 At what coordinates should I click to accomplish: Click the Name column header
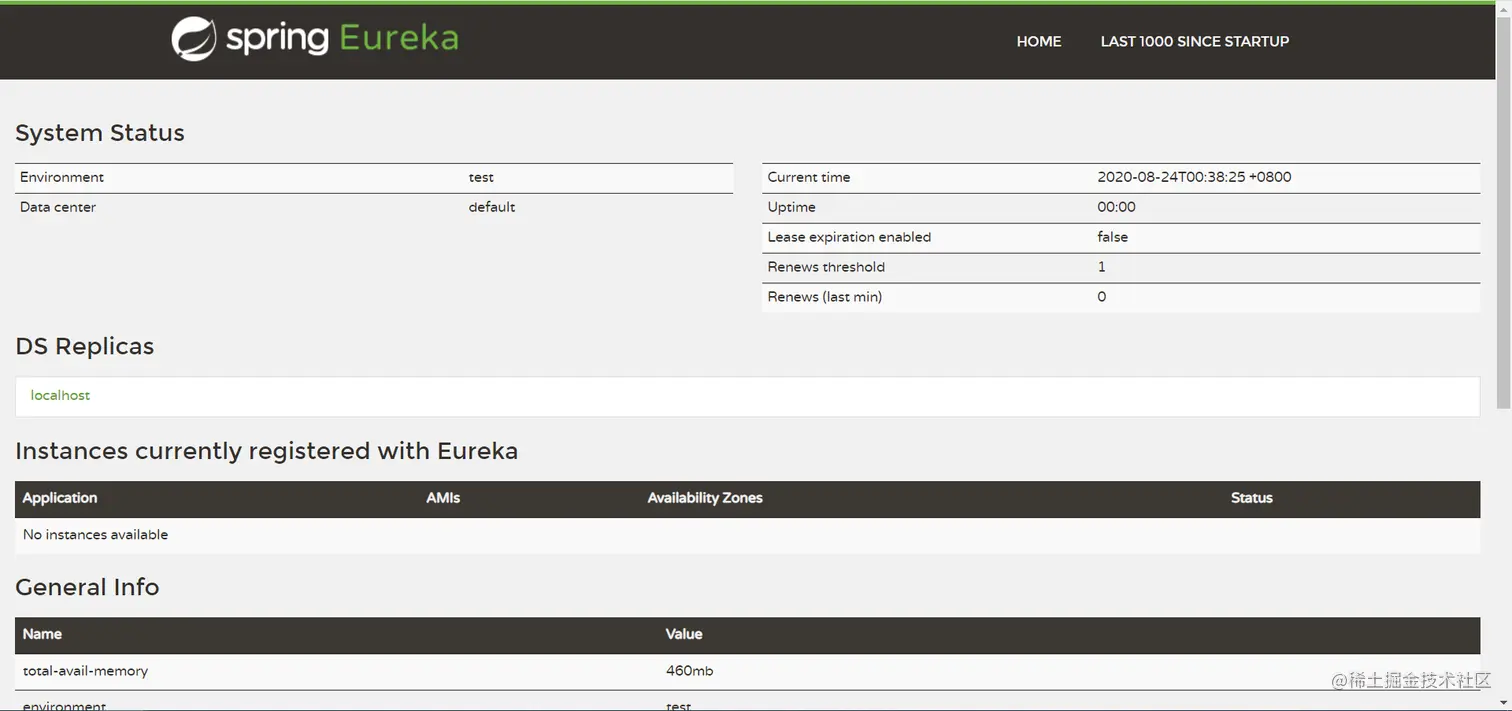pos(42,634)
